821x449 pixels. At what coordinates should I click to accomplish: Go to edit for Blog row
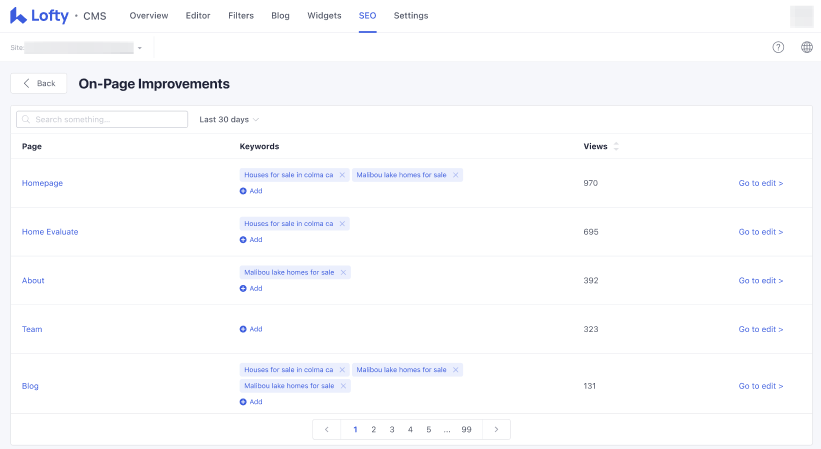click(x=761, y=386)
